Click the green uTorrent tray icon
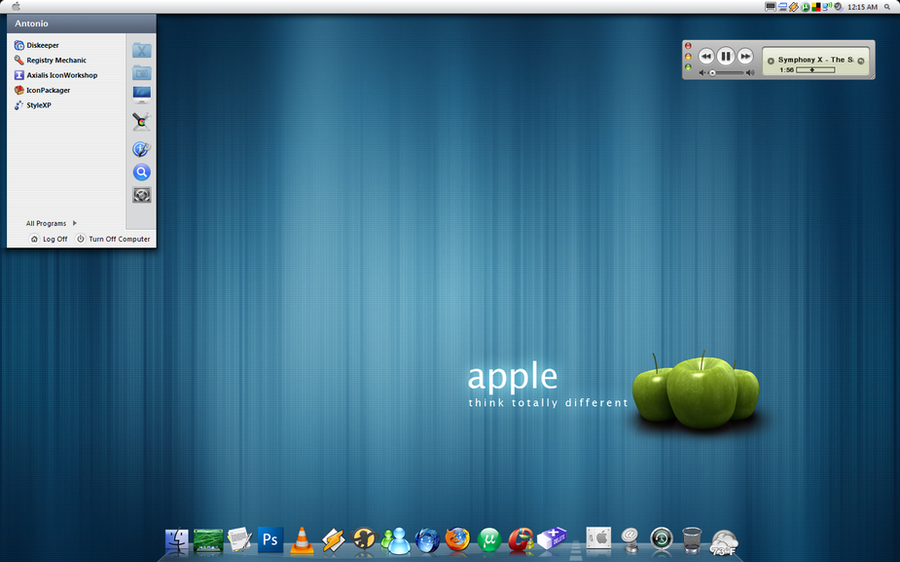The image size is (900, 562). point(805,7)
